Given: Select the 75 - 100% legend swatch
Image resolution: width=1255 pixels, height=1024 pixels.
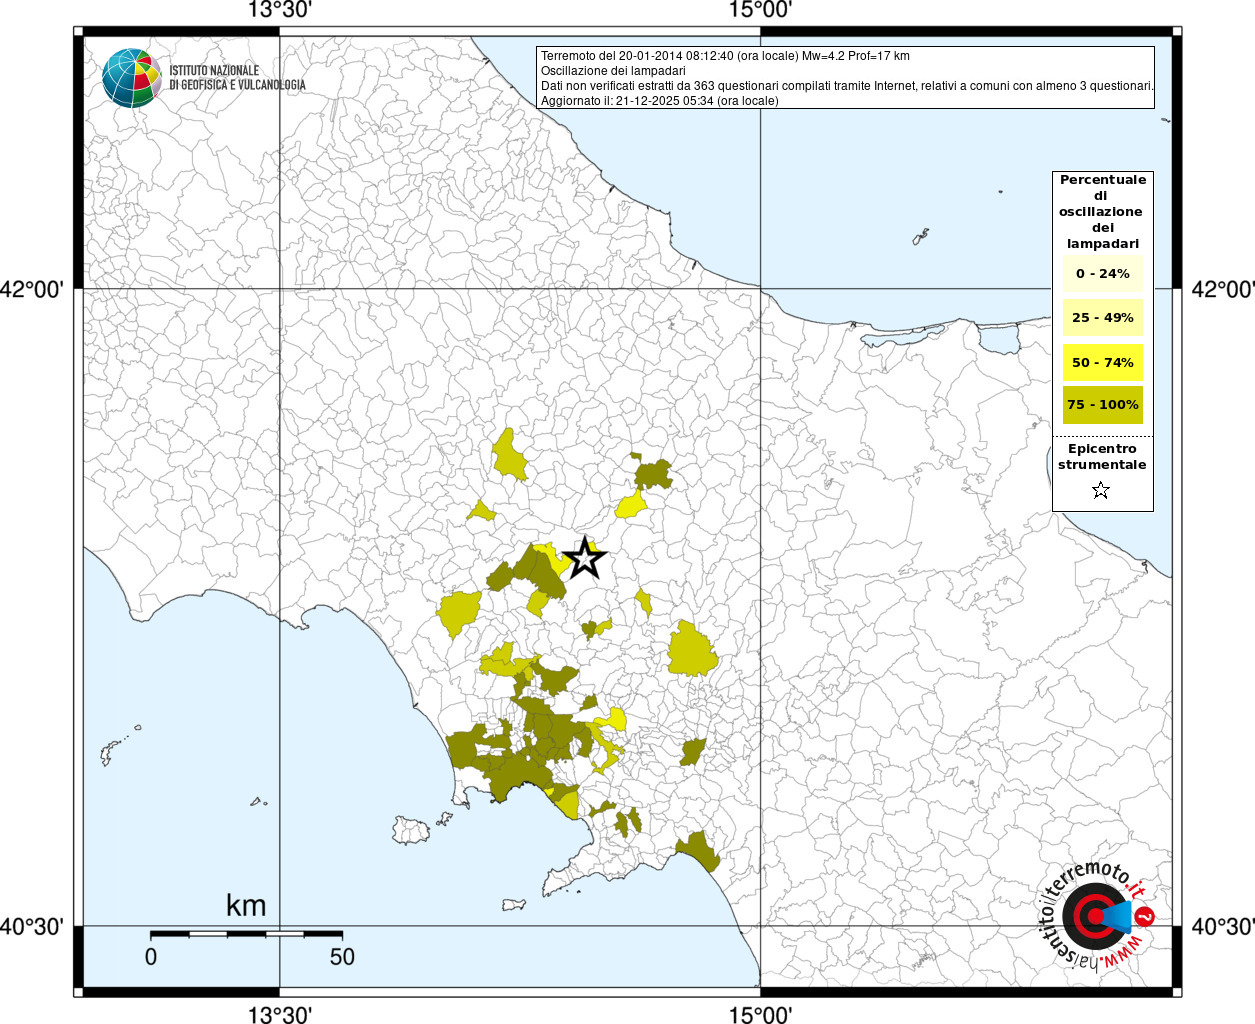Looking at the screenshot, I should (1102, 405).
